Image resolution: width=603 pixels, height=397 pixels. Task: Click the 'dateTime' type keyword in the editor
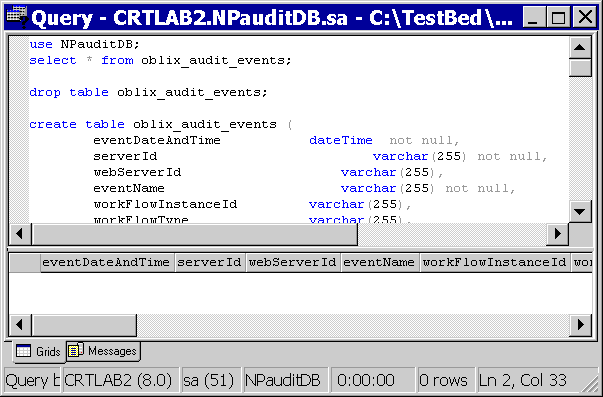tap(341, 140)
